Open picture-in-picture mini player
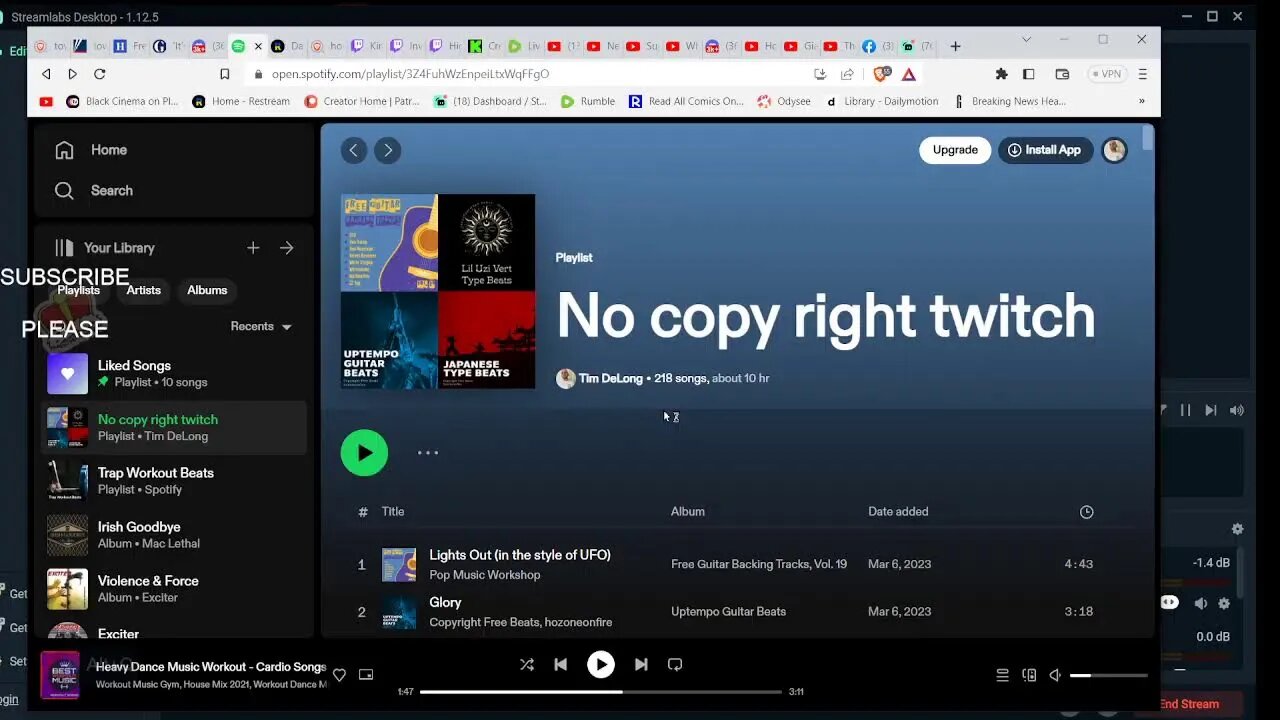Image resolution: width=1280 pixels, height=720 pixels. 366,675
